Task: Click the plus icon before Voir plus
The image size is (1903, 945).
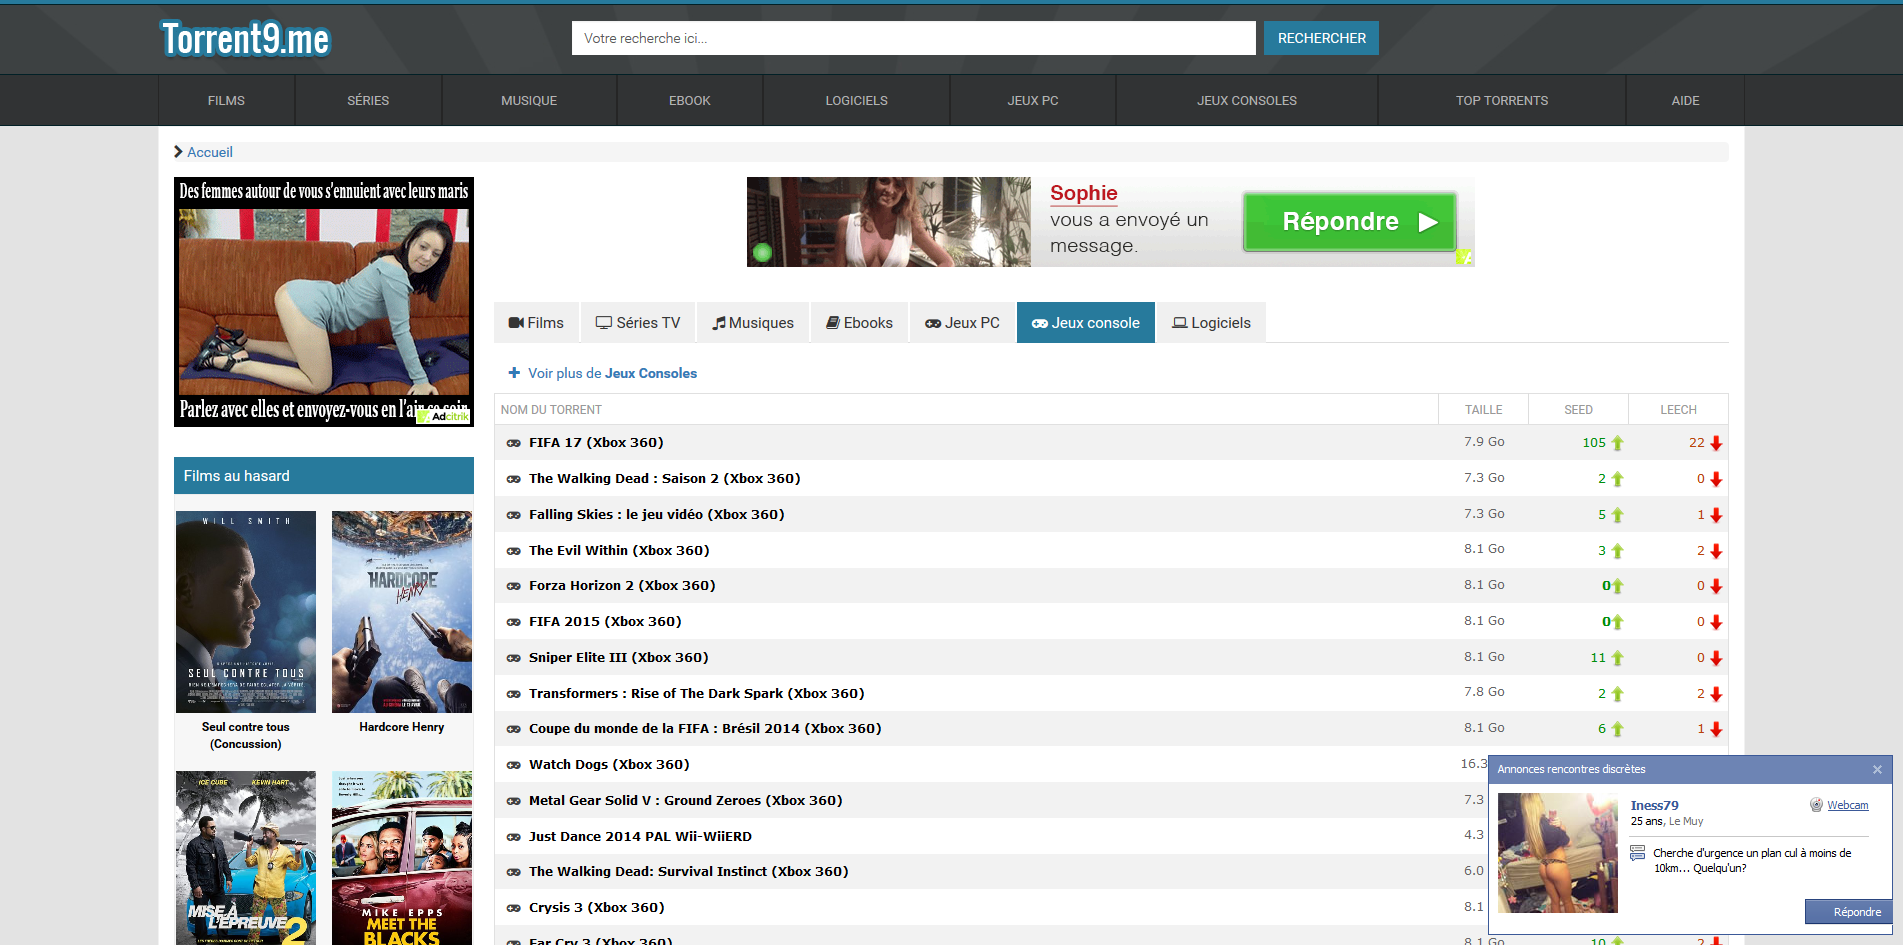Action: (514, 373)
